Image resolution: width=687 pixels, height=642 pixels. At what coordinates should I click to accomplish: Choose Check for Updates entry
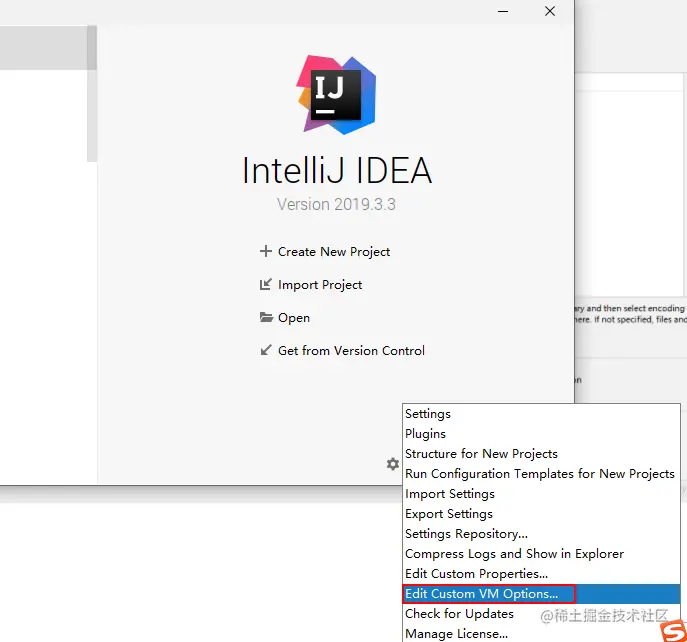pos(541,614)
